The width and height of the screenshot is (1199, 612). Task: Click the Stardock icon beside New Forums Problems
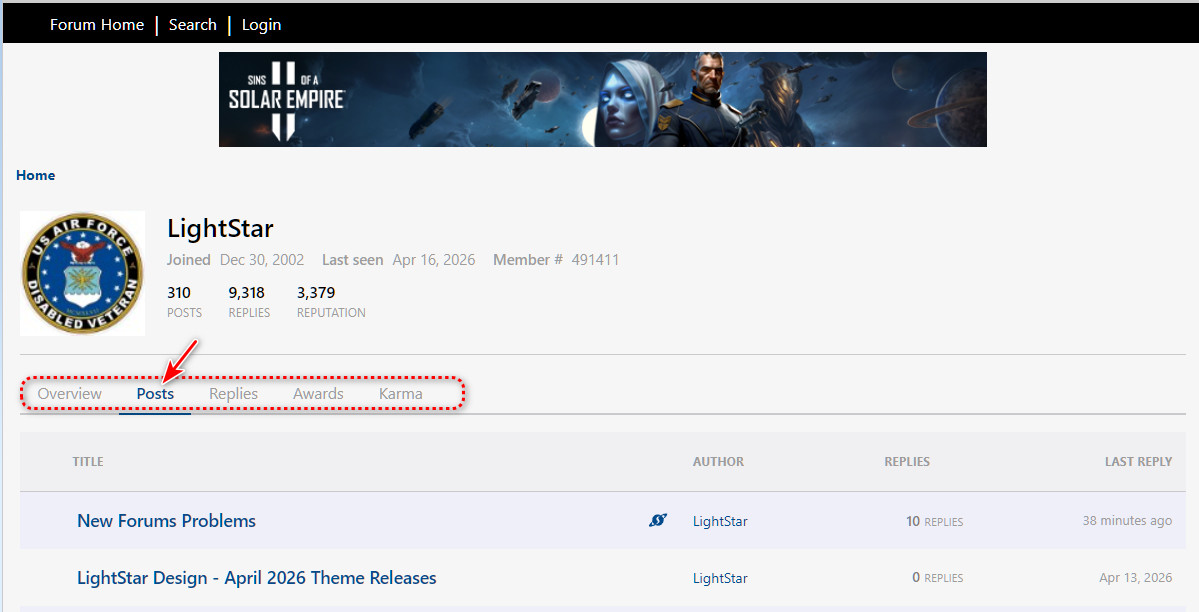coord(658,520)
